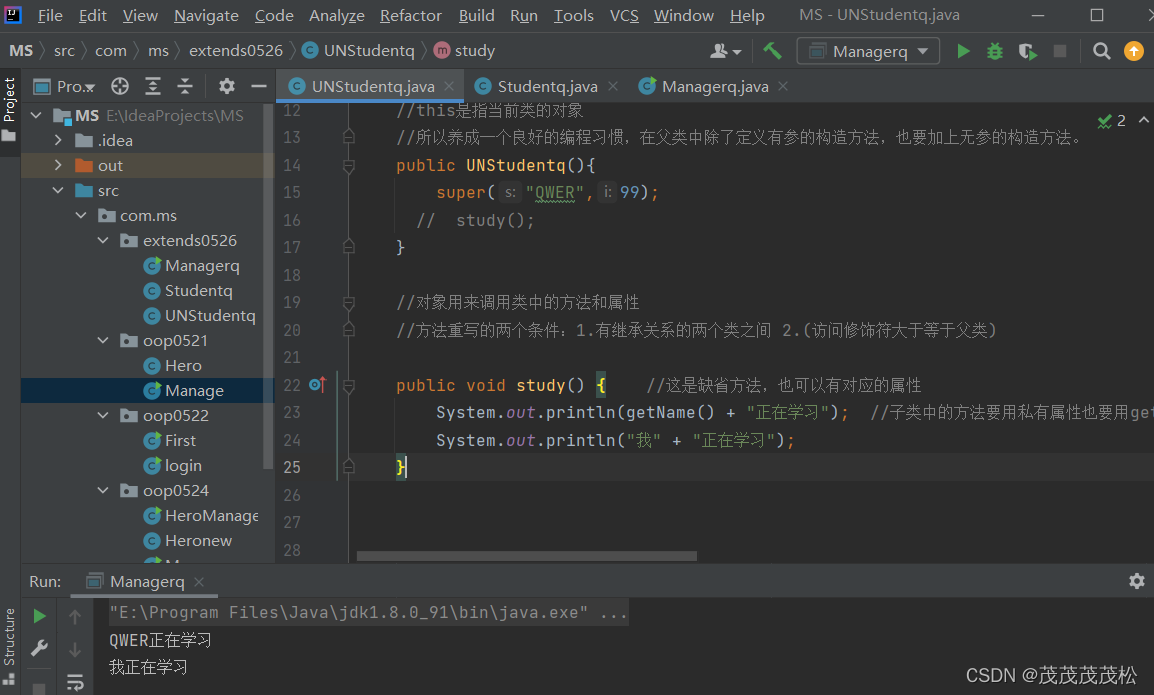1154x695 pixels.
Task: Open the Build menu
Action: coord(476,15)
